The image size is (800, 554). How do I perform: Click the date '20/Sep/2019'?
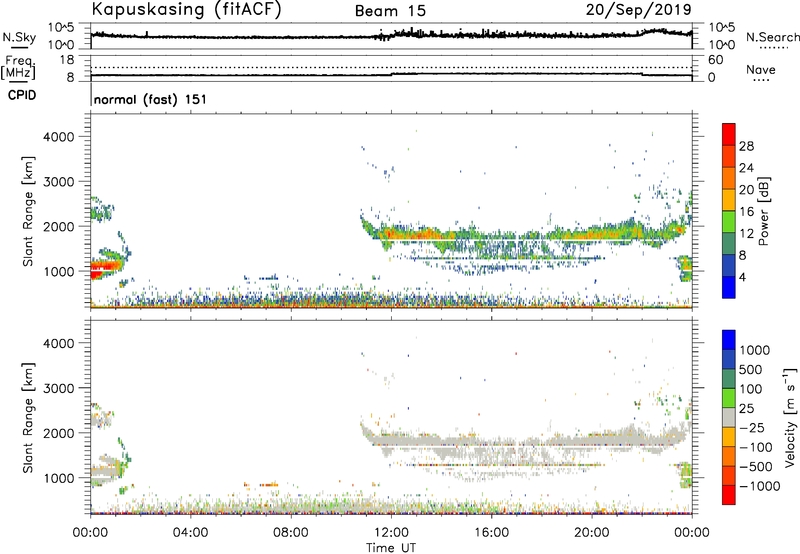(639, 9)
